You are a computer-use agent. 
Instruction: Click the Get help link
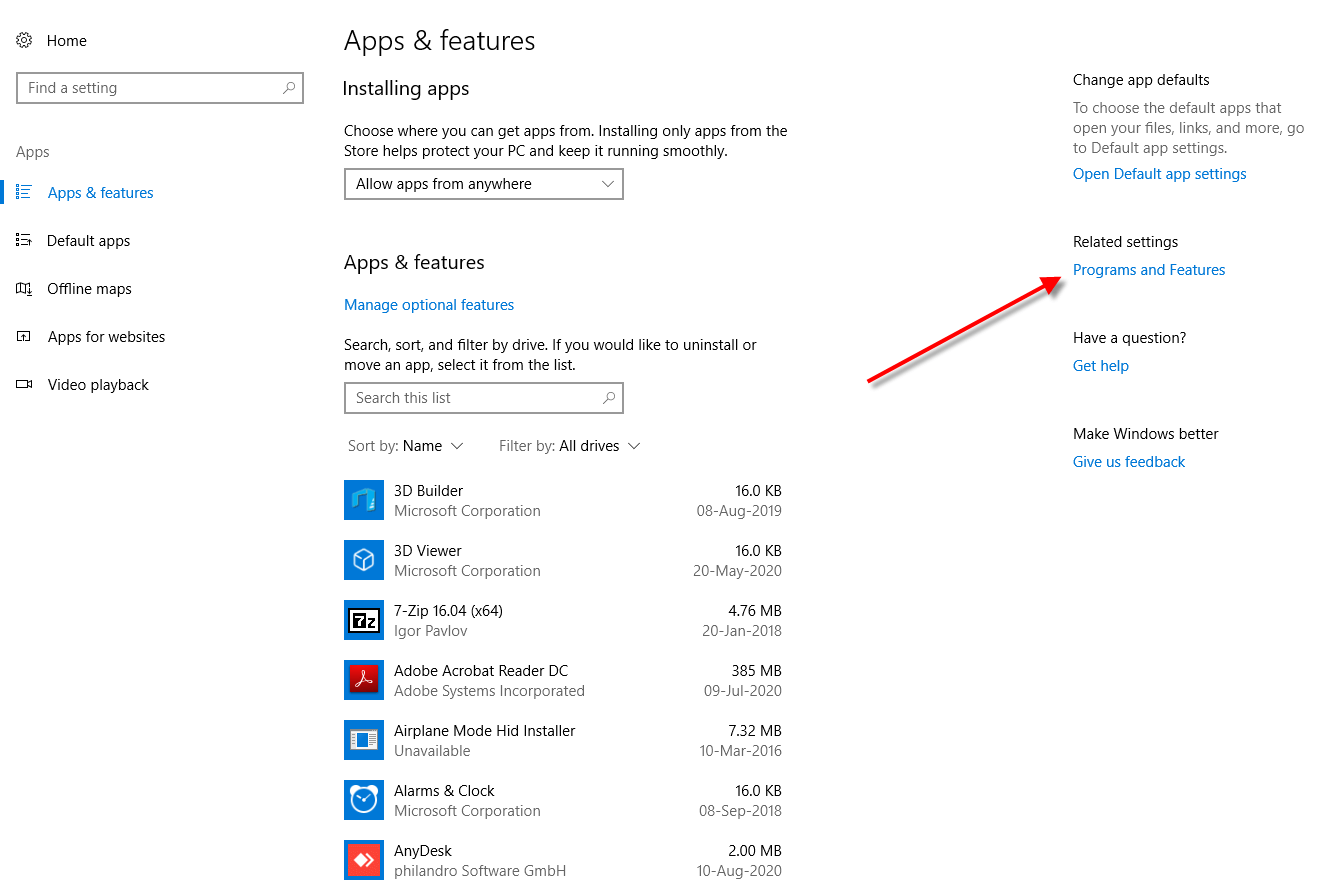click(x=1101, y=366)
